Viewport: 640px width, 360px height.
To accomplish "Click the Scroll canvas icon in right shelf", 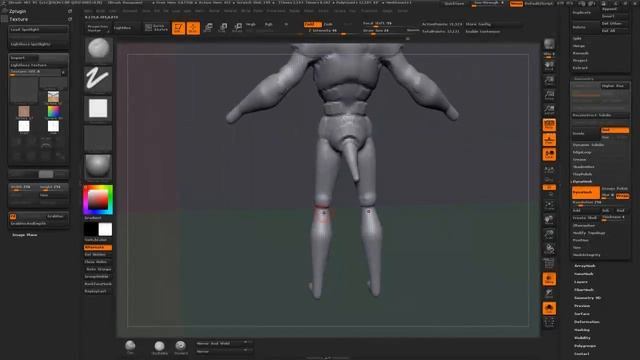I will 549,66.
